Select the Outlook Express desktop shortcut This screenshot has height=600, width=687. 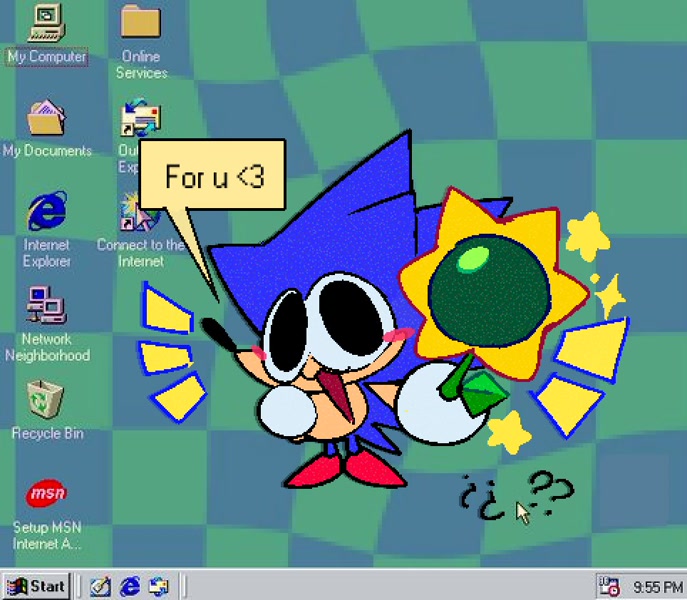139,119
